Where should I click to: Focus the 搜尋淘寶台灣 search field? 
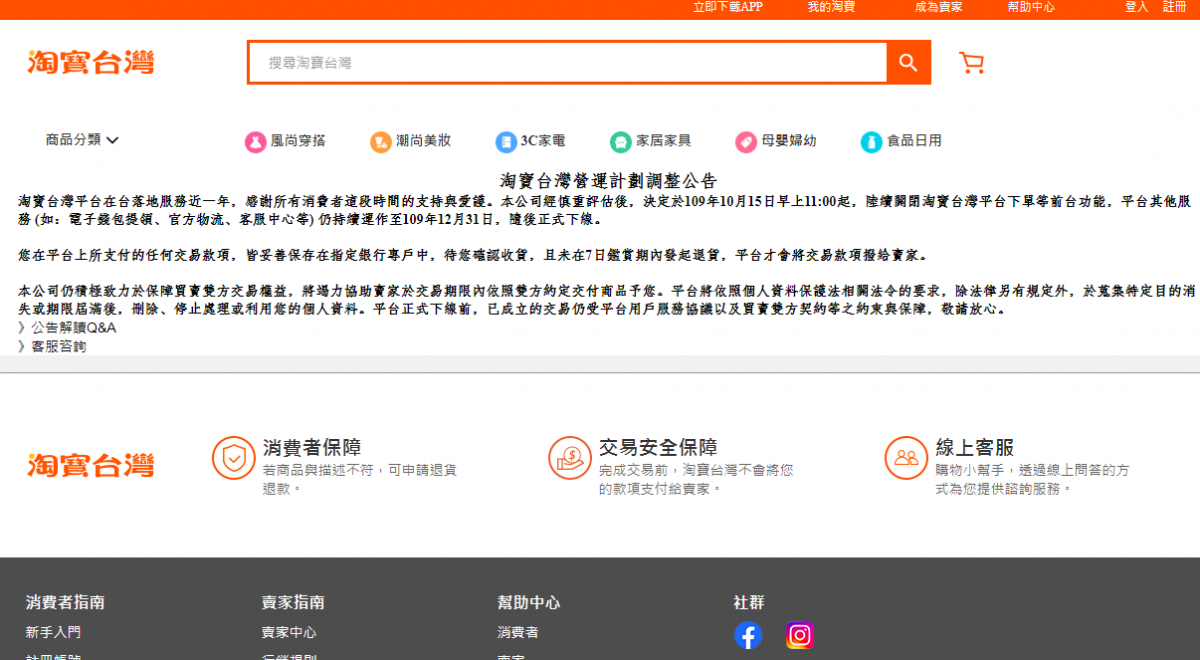568,62
